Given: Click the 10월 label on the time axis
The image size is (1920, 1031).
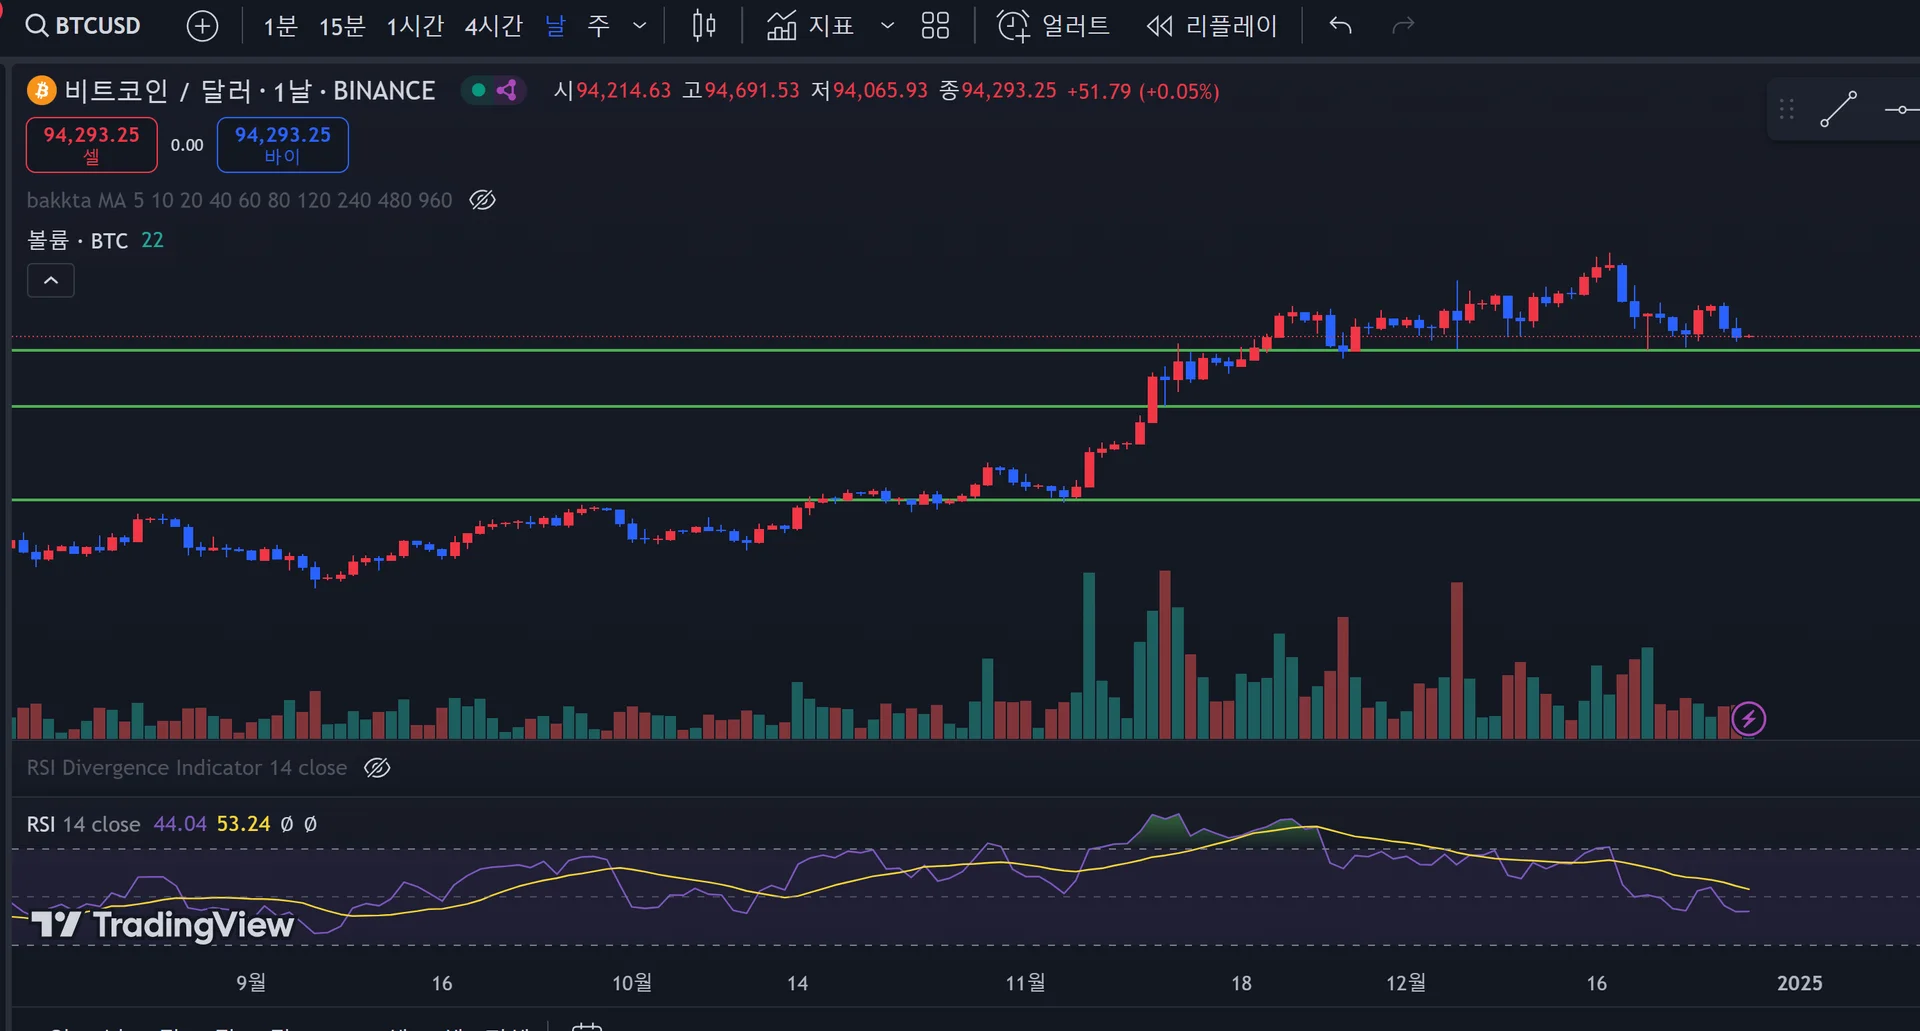Looking at the screenshot, I should tap(632, 983).
